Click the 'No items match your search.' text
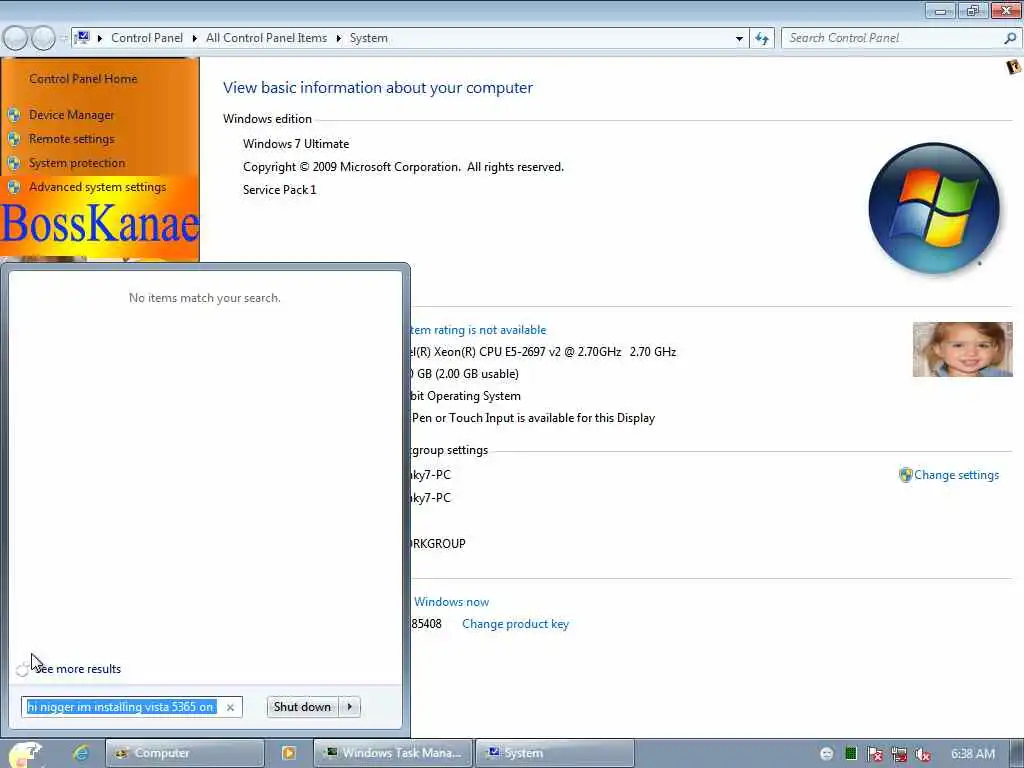The height and width of the screenshot is (768, 1024). (x=204, y=298)
